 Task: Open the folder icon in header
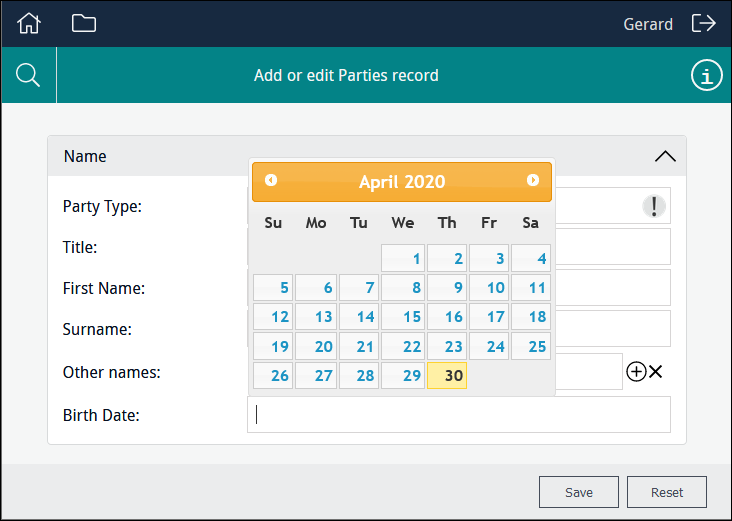coord(84,23)
